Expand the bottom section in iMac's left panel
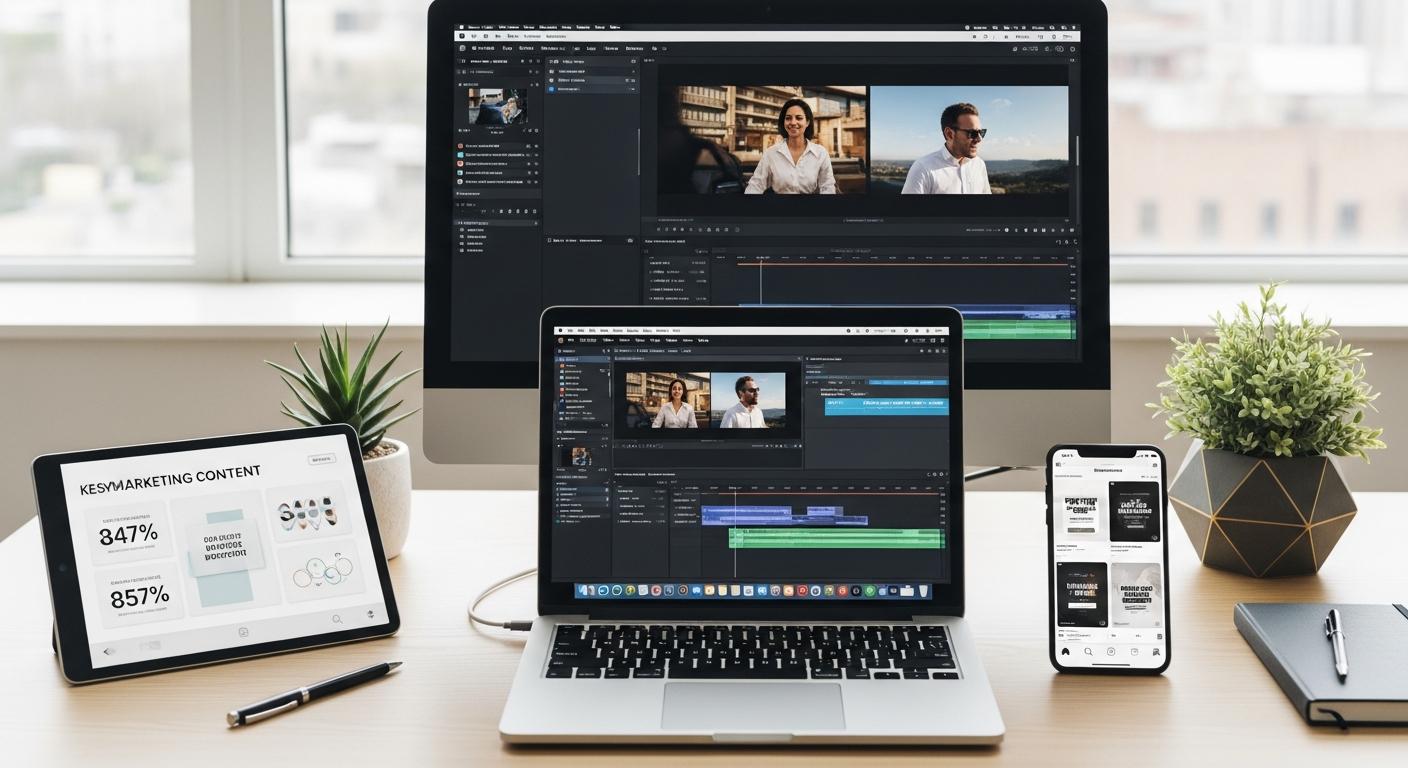The image size is (1408, 768). [x=460, y=222]
